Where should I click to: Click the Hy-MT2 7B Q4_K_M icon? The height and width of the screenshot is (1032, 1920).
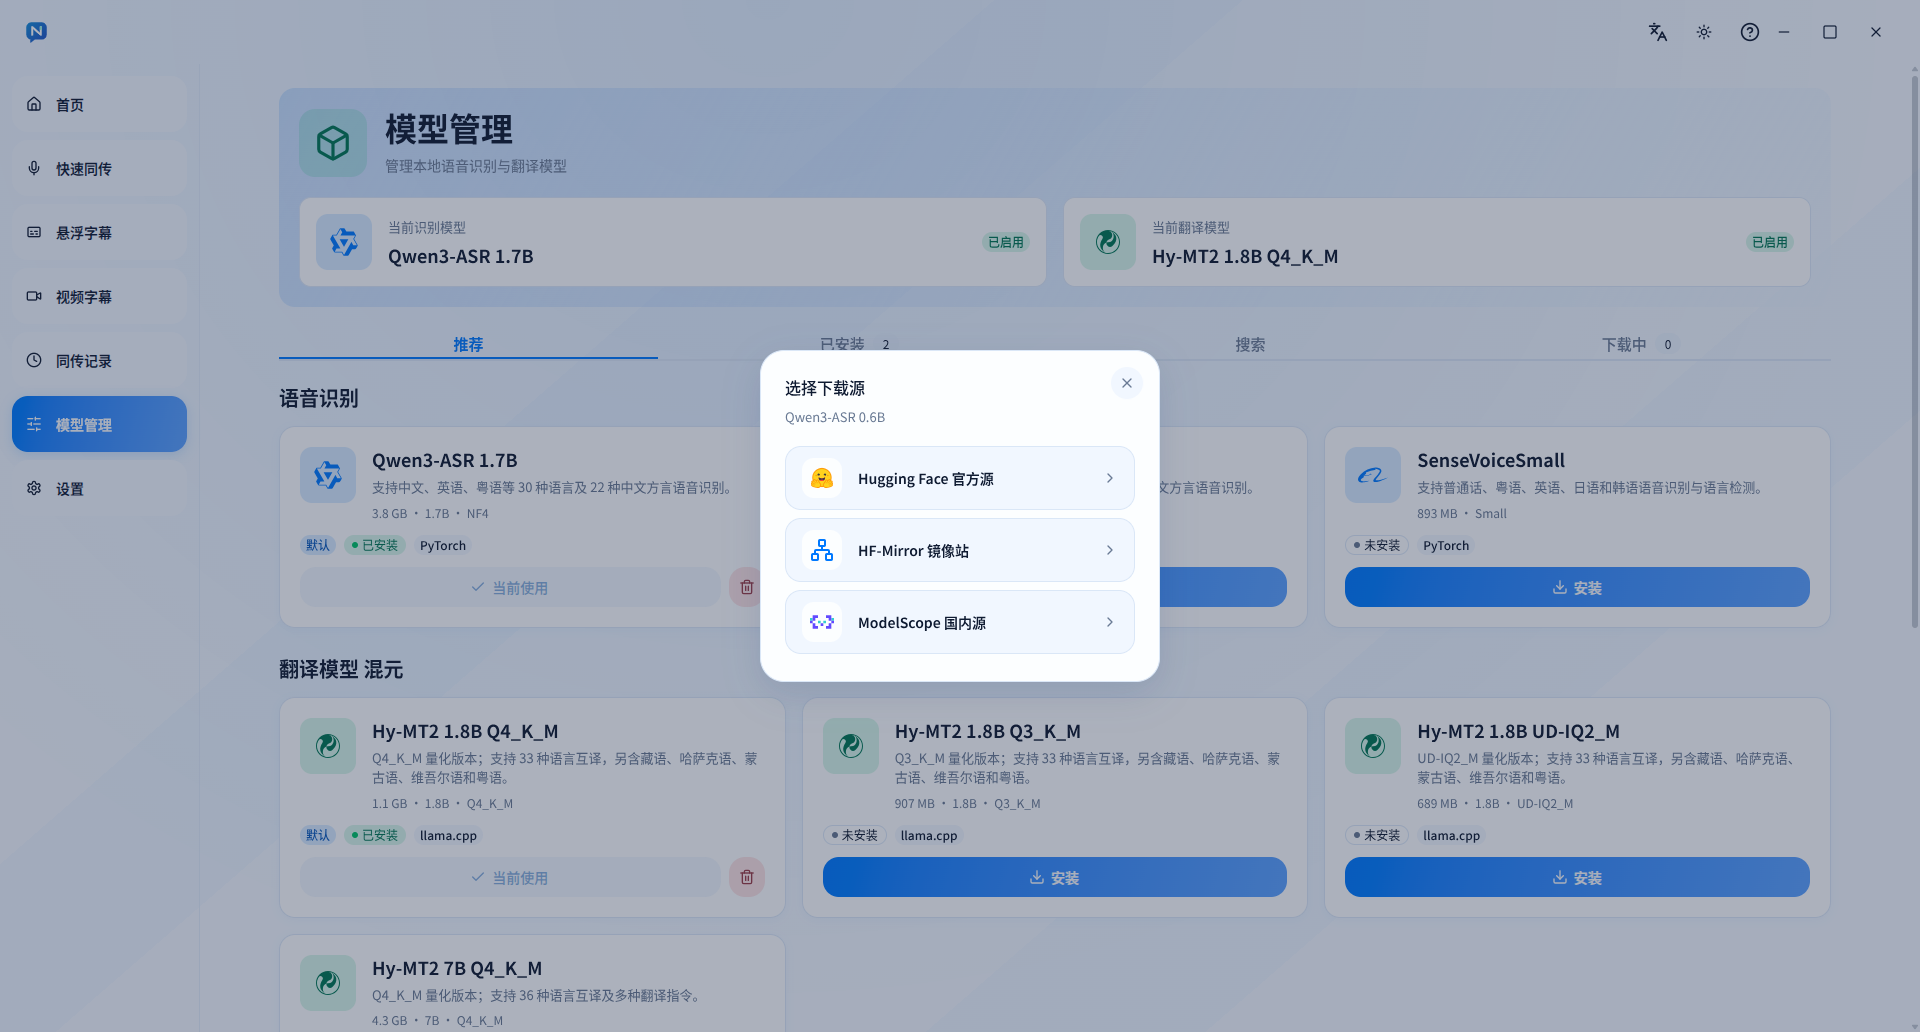pyautogui.click(x=328, y=983)
